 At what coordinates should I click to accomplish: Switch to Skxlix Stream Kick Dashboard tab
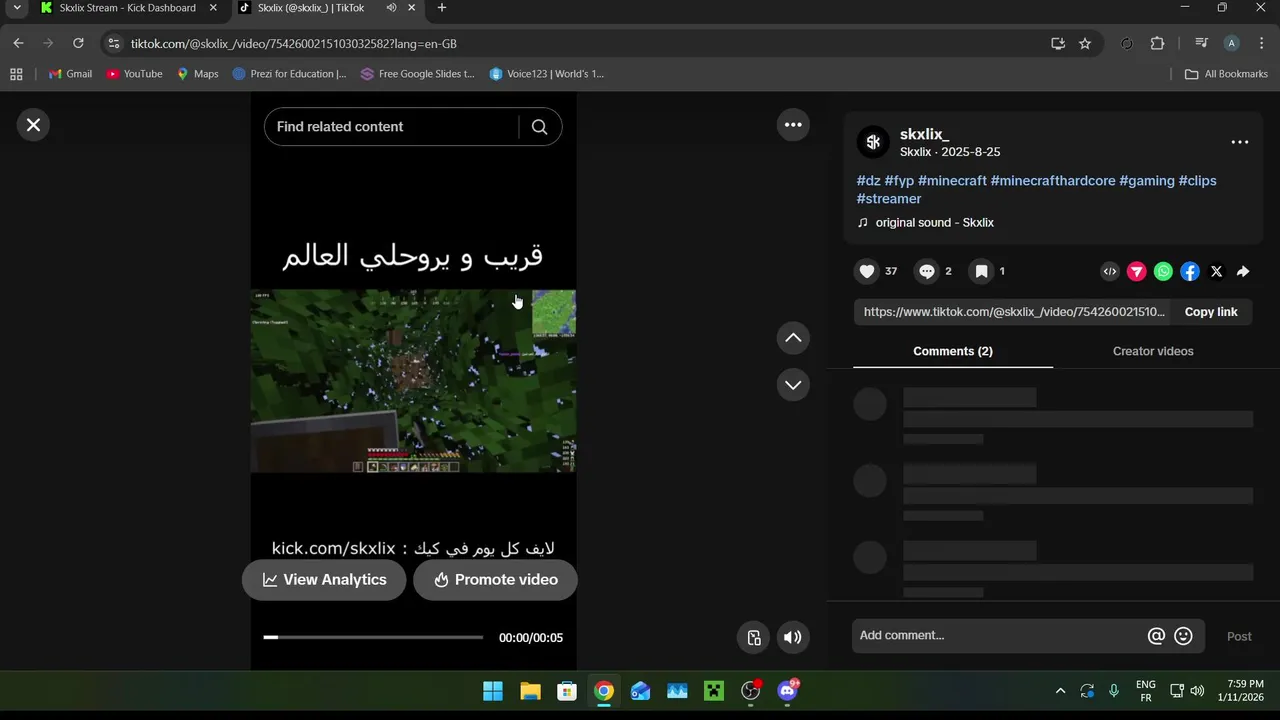127,8
